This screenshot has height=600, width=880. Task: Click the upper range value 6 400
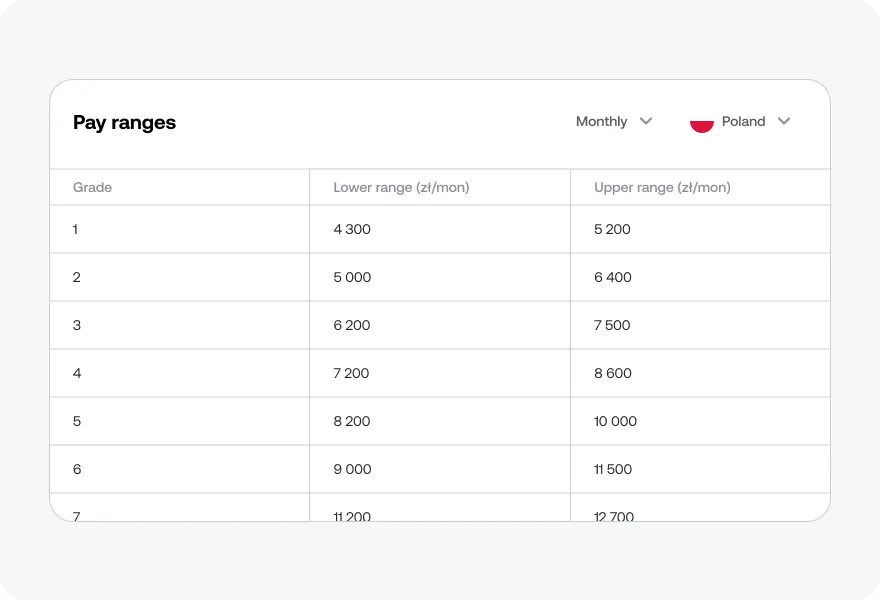[613, 277]
